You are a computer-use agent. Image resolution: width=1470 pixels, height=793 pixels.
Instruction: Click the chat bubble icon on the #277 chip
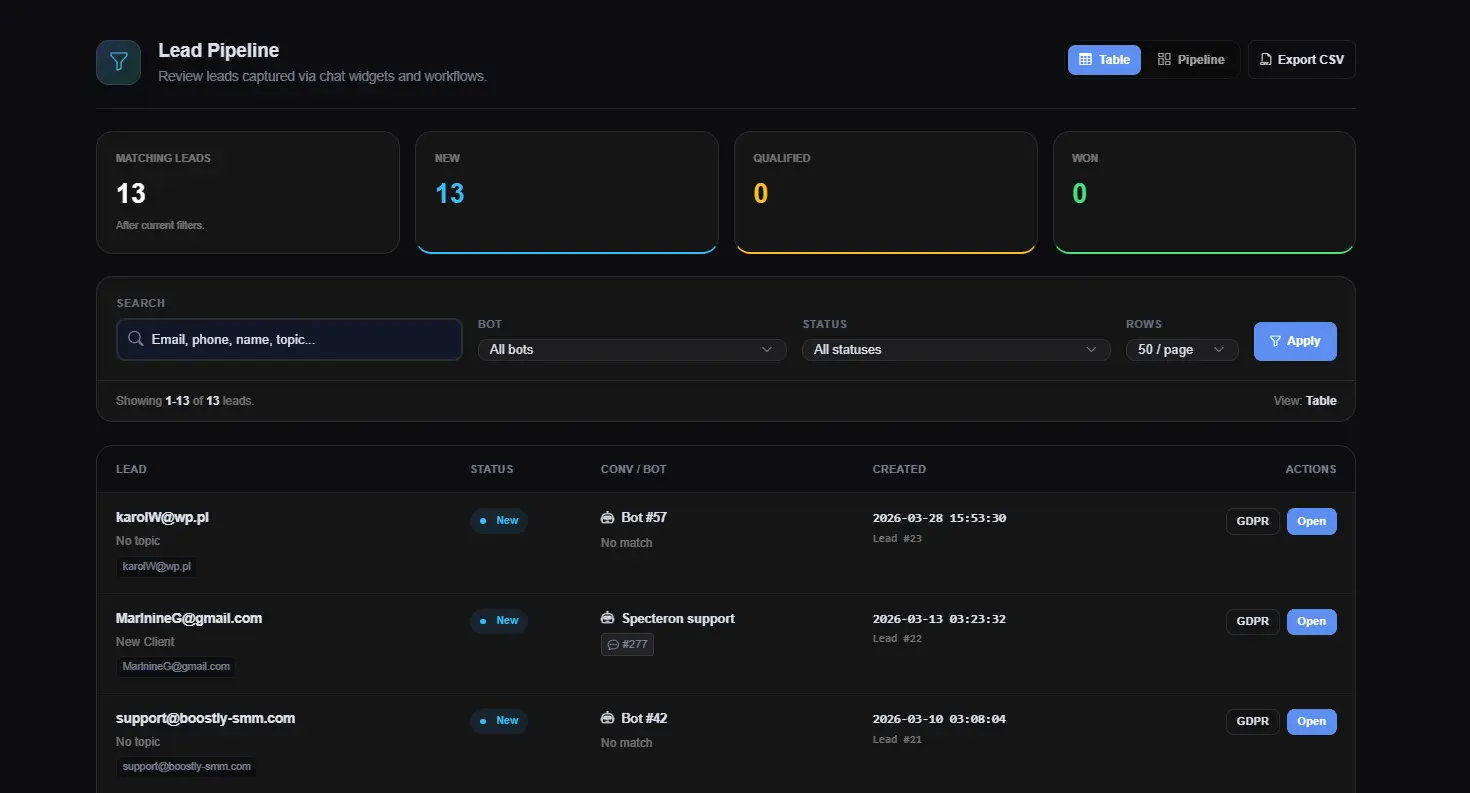point(615,644)
